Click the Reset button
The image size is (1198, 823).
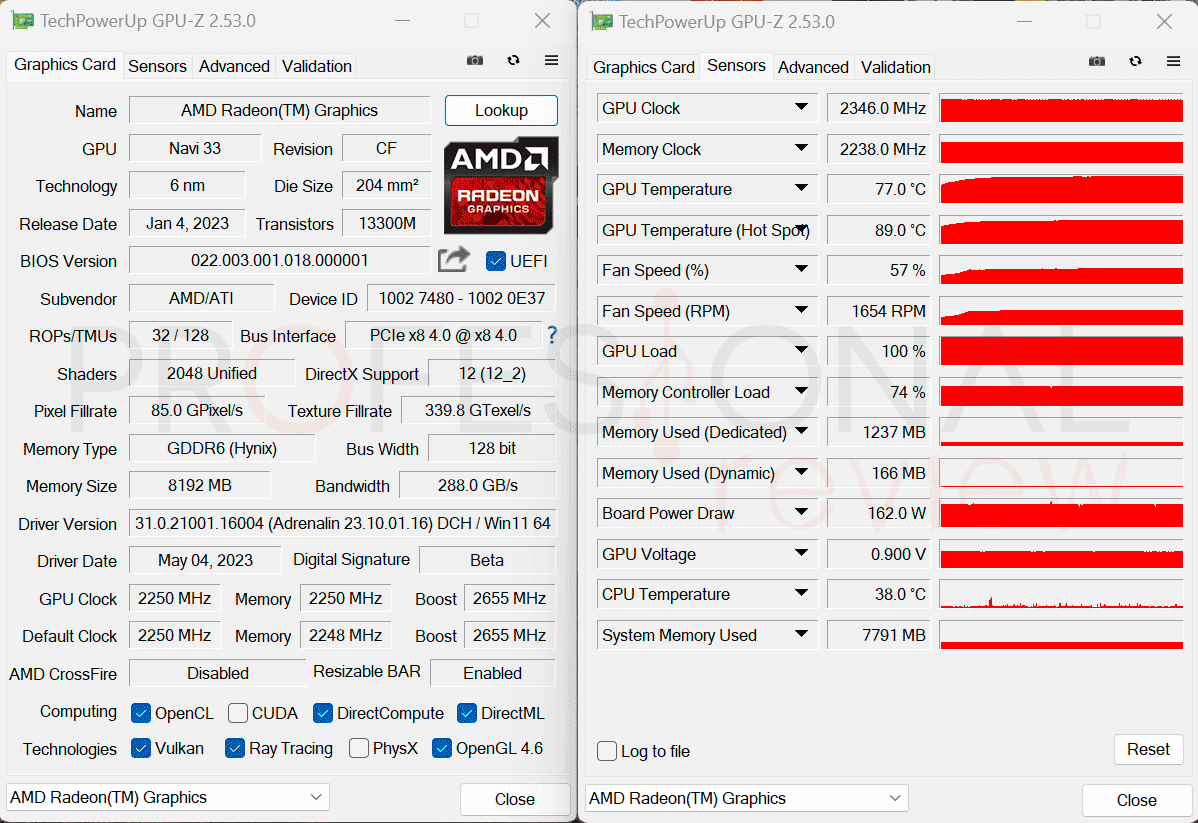1148,749
